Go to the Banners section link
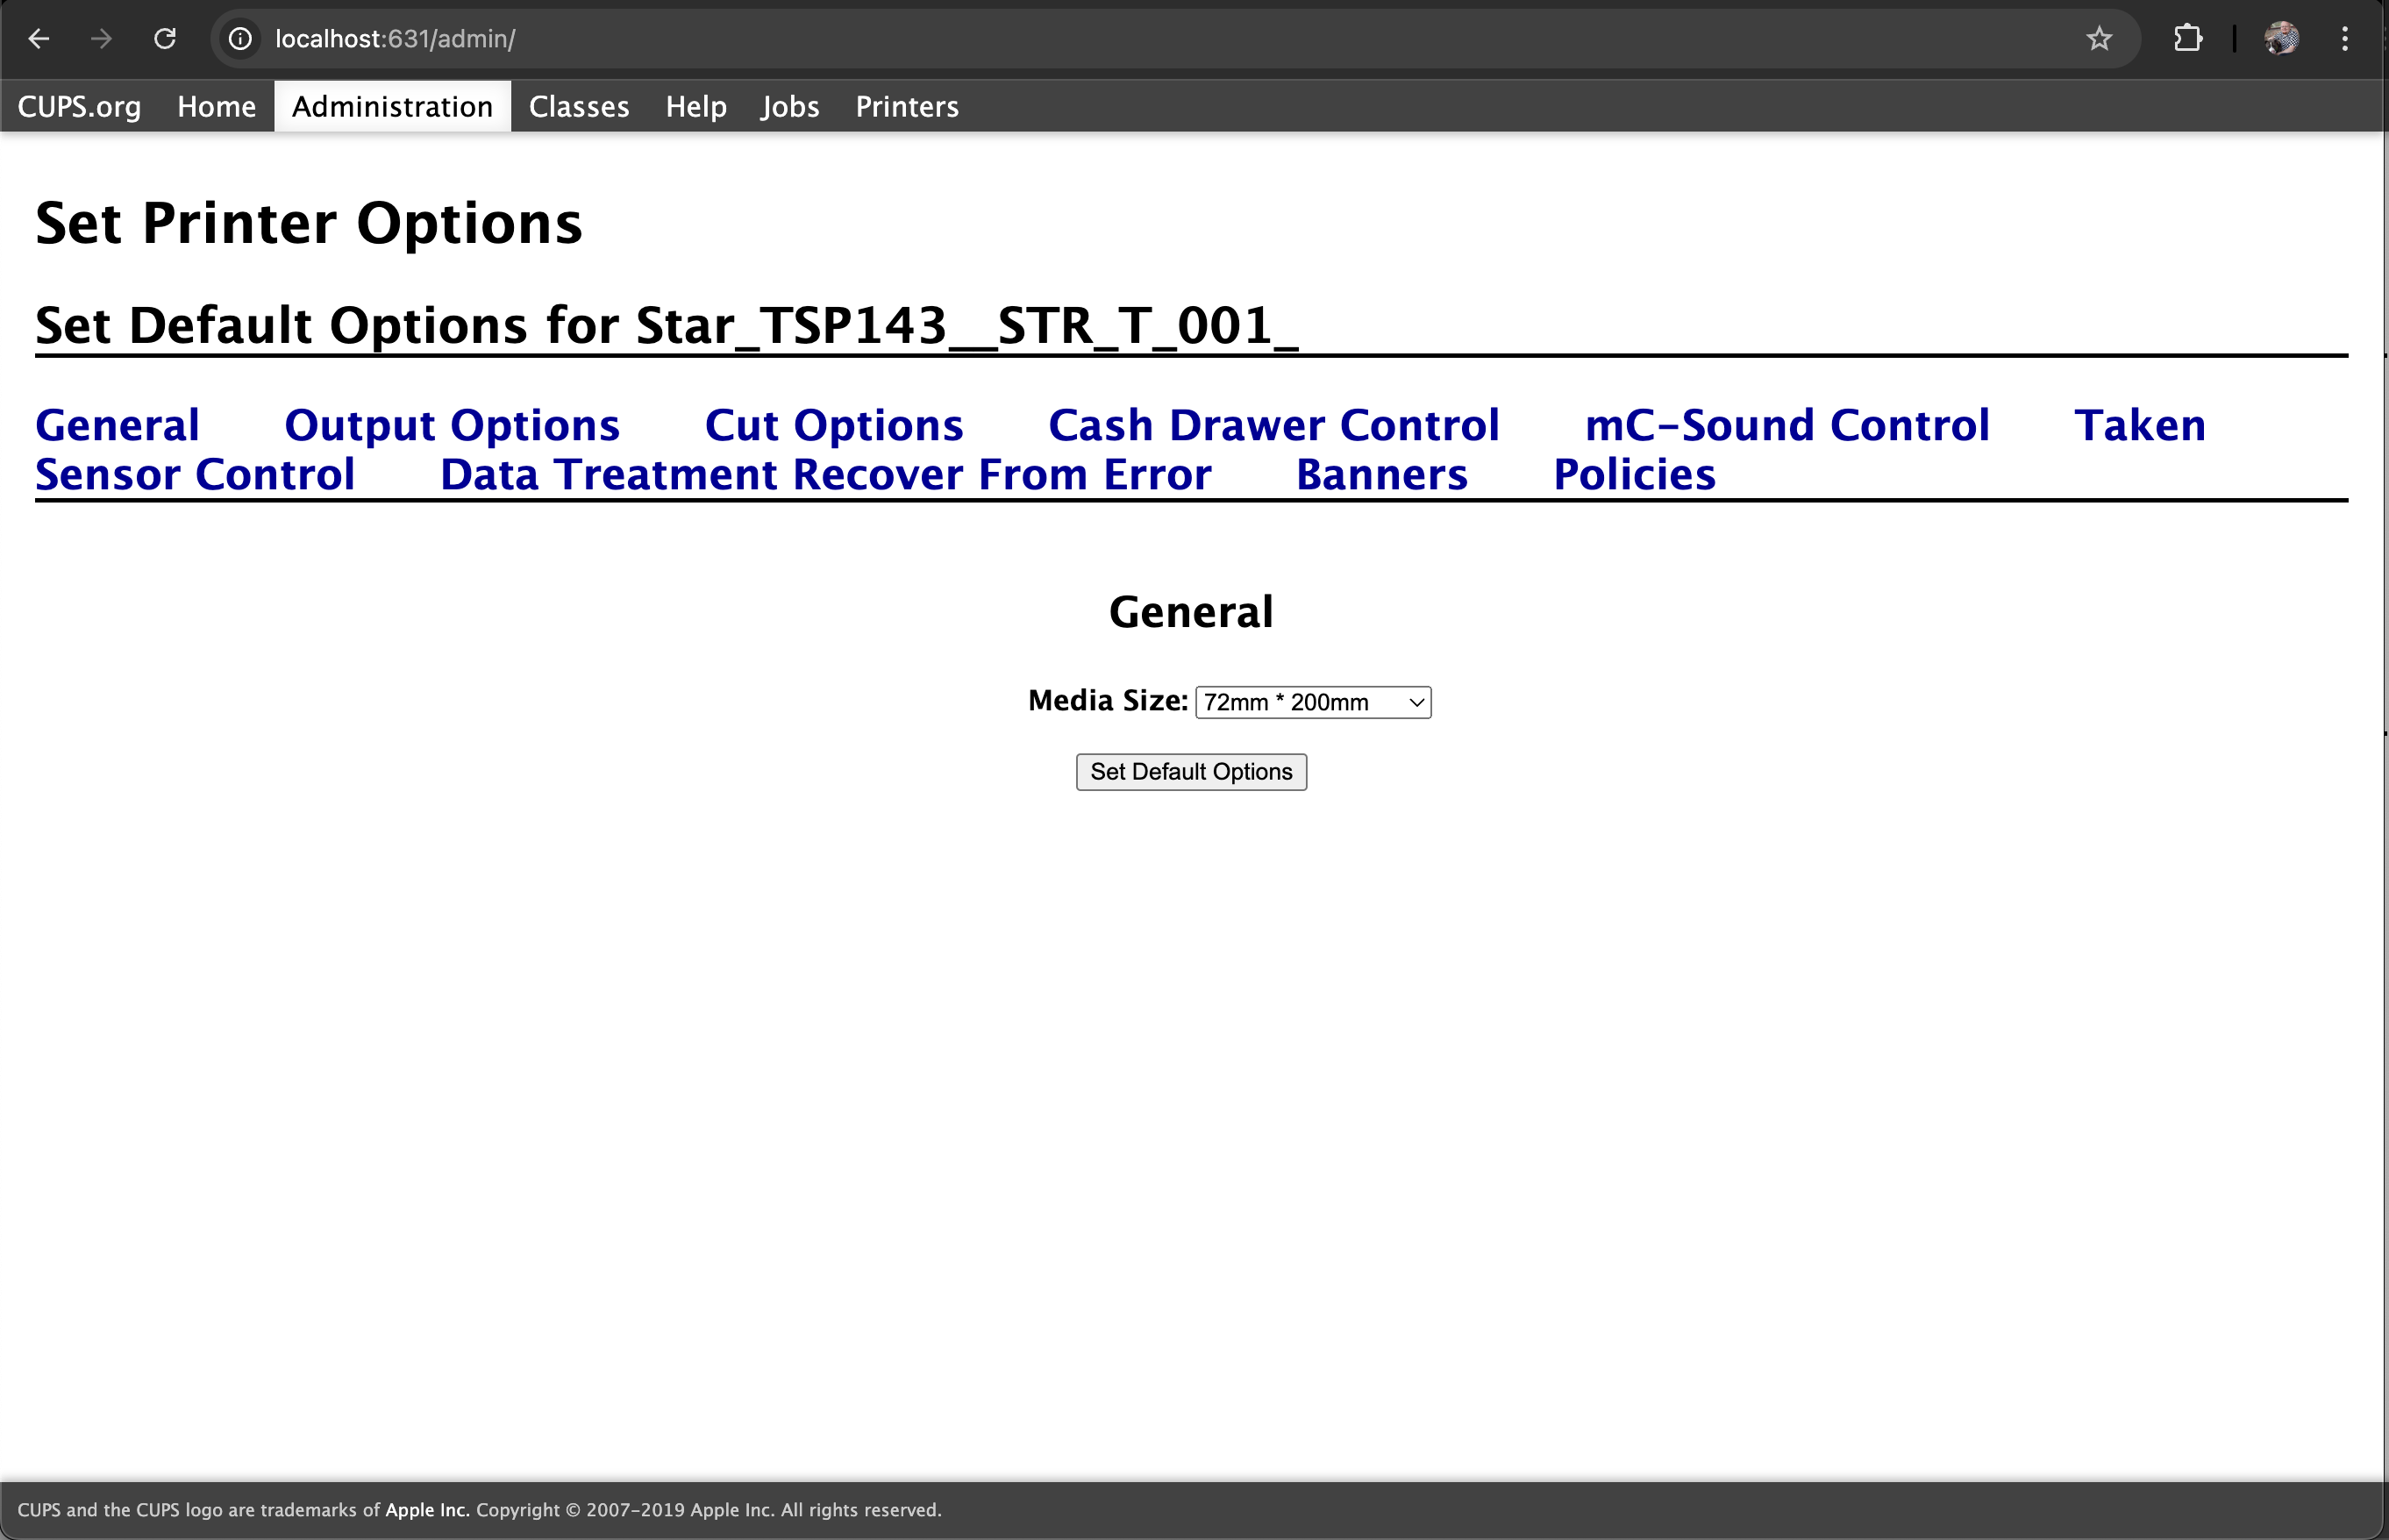 [1382, 474]
